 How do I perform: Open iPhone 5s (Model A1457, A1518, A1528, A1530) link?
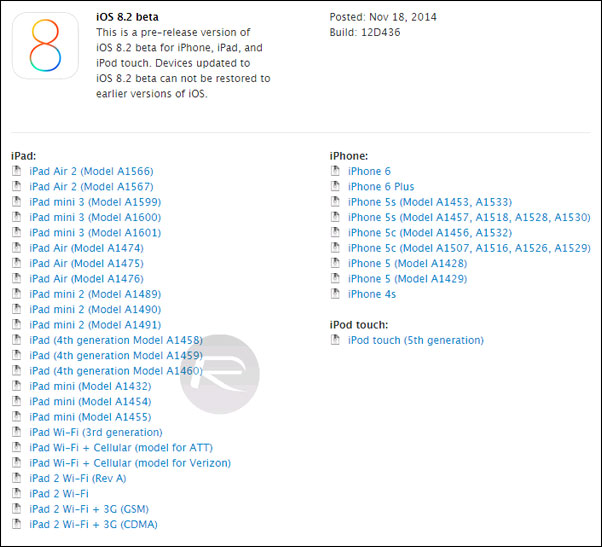pos(469,217)
